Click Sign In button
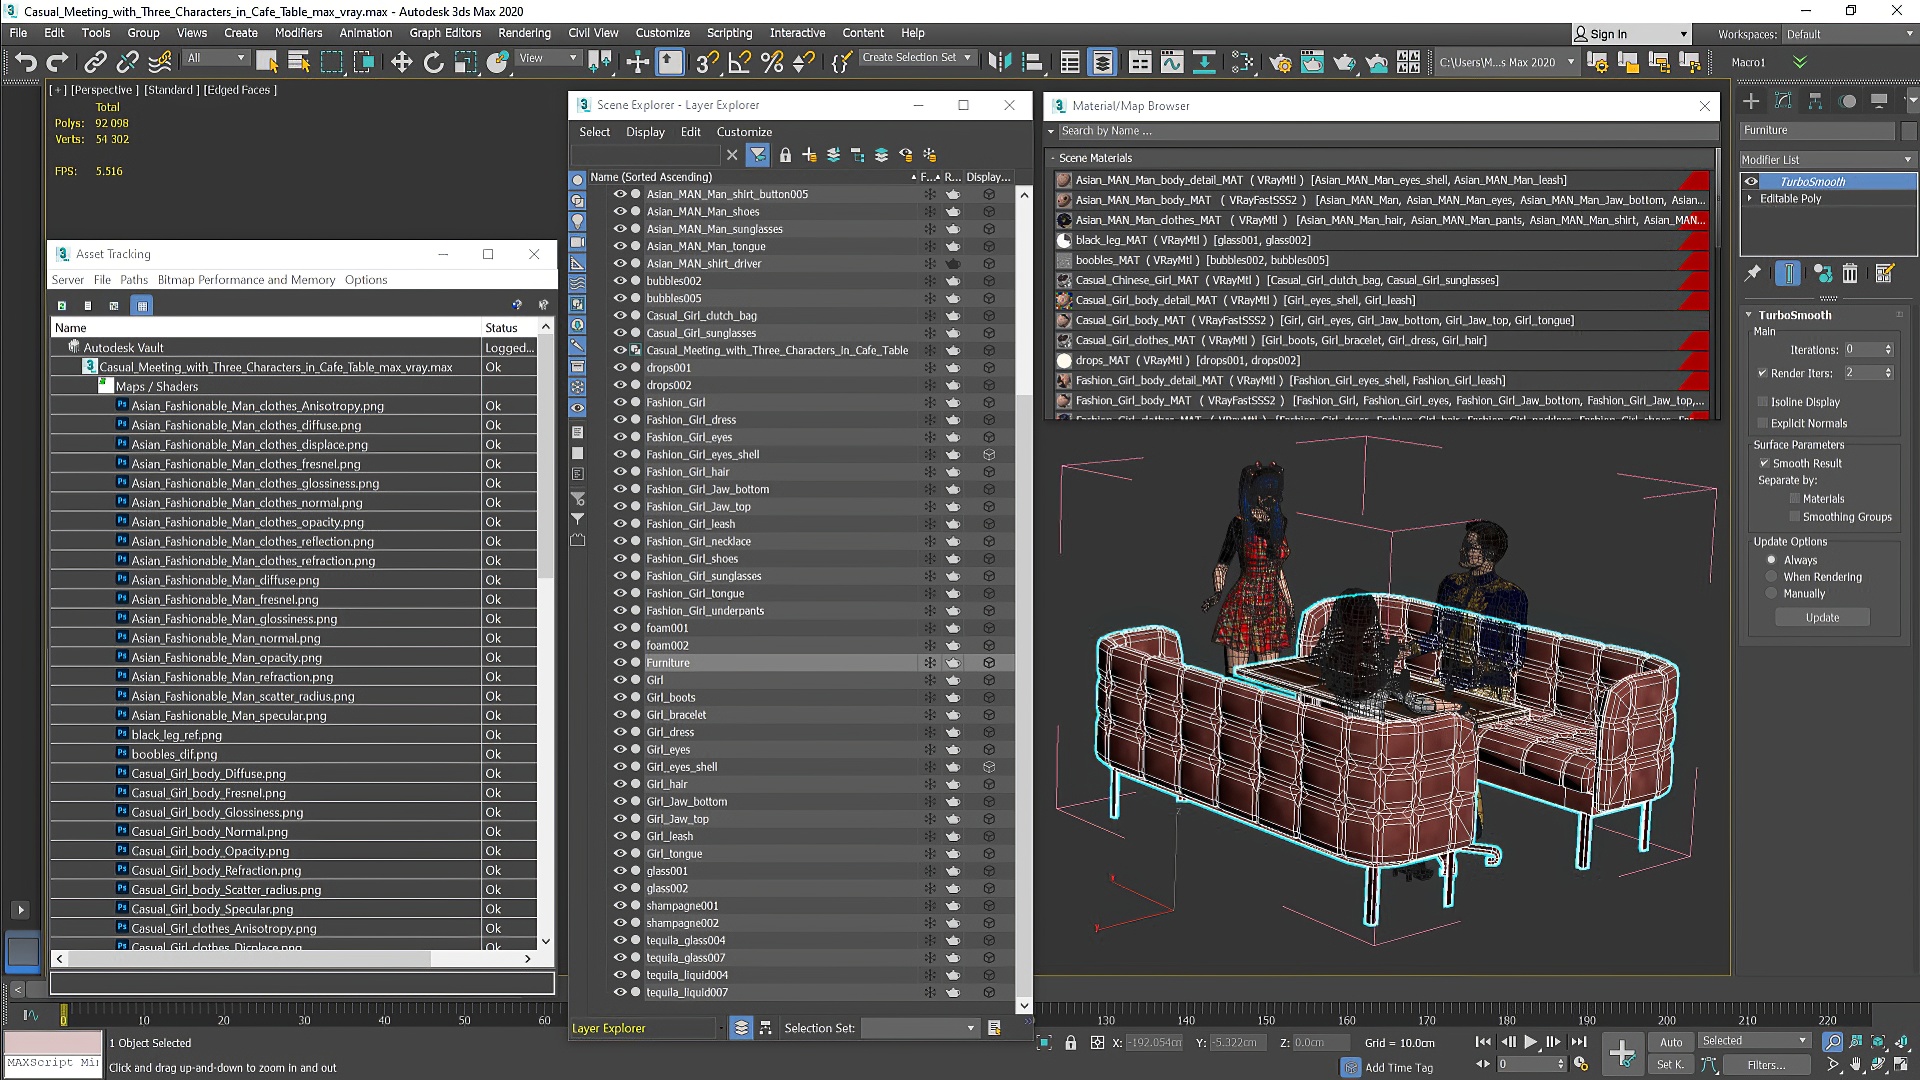Screen dimensions: 1920x1080 [x=1630, y=34]
